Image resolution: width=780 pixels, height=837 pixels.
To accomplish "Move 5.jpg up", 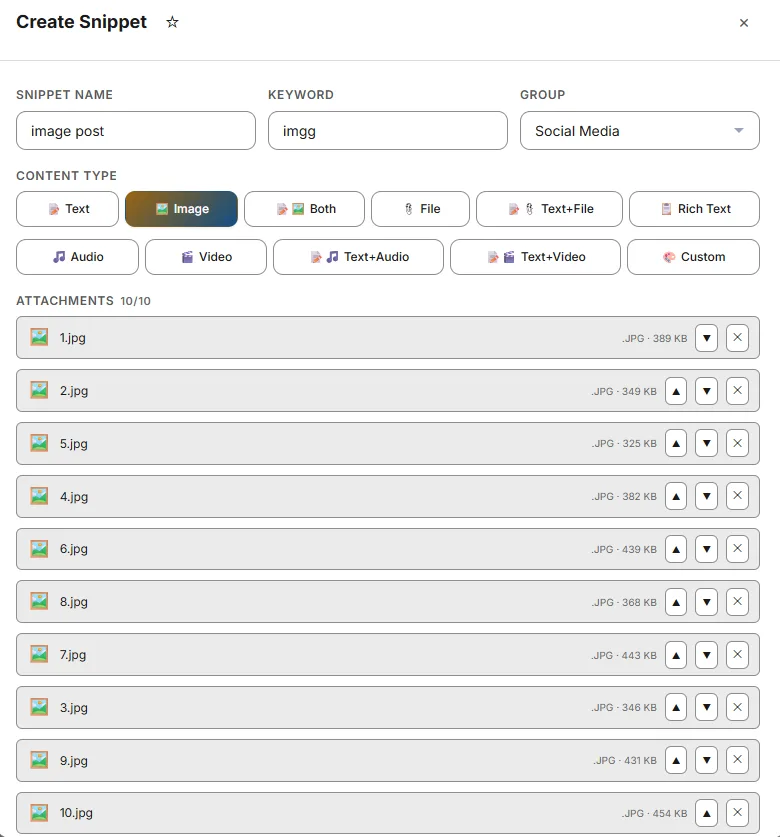I will tap(676, 444).
